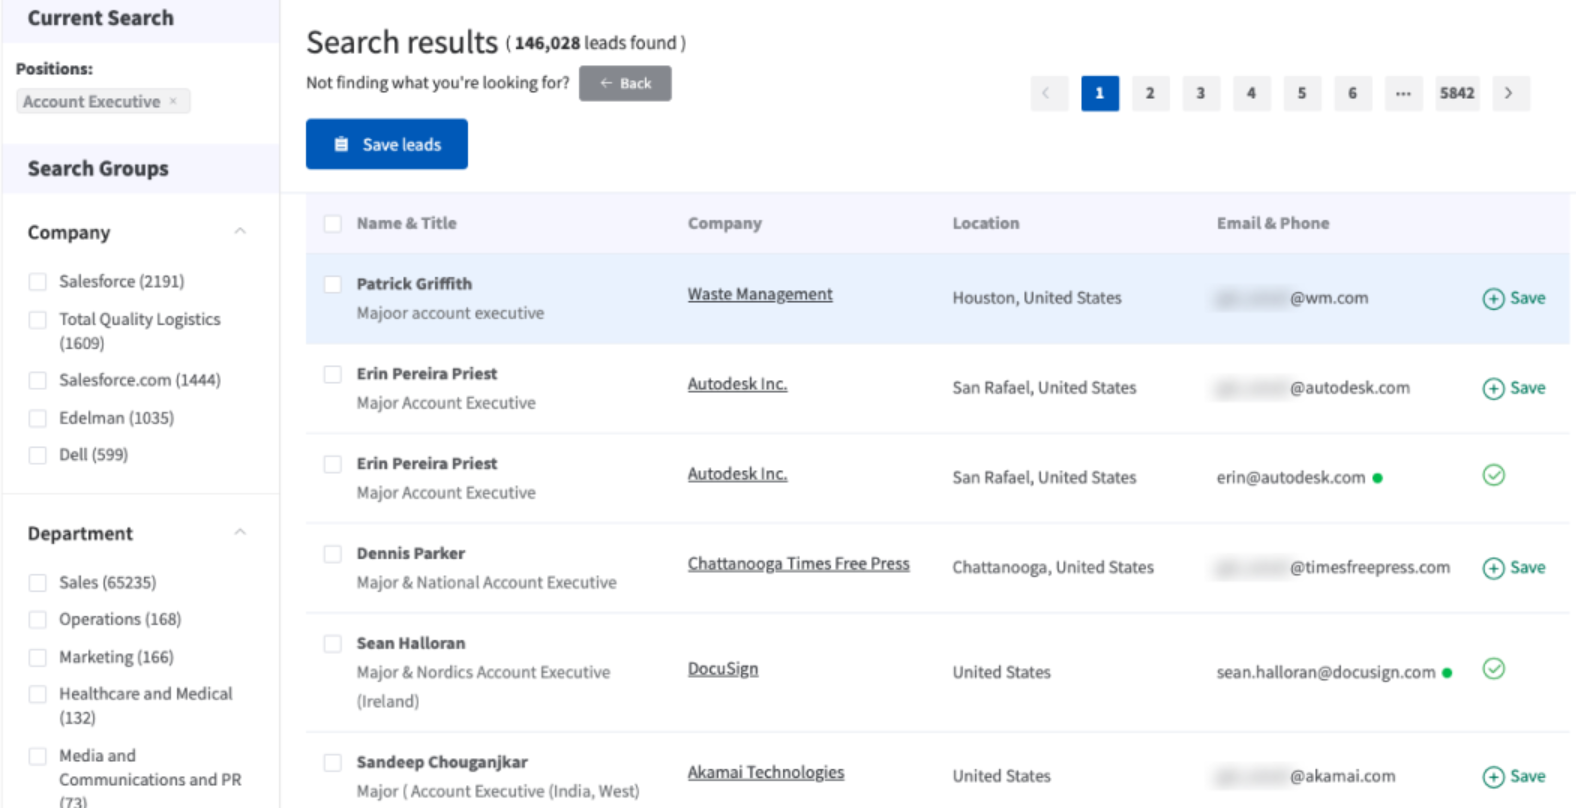1576x808 pixels.
Task: Check Media and Communications and PR filter
Action: tap(38, 756)
